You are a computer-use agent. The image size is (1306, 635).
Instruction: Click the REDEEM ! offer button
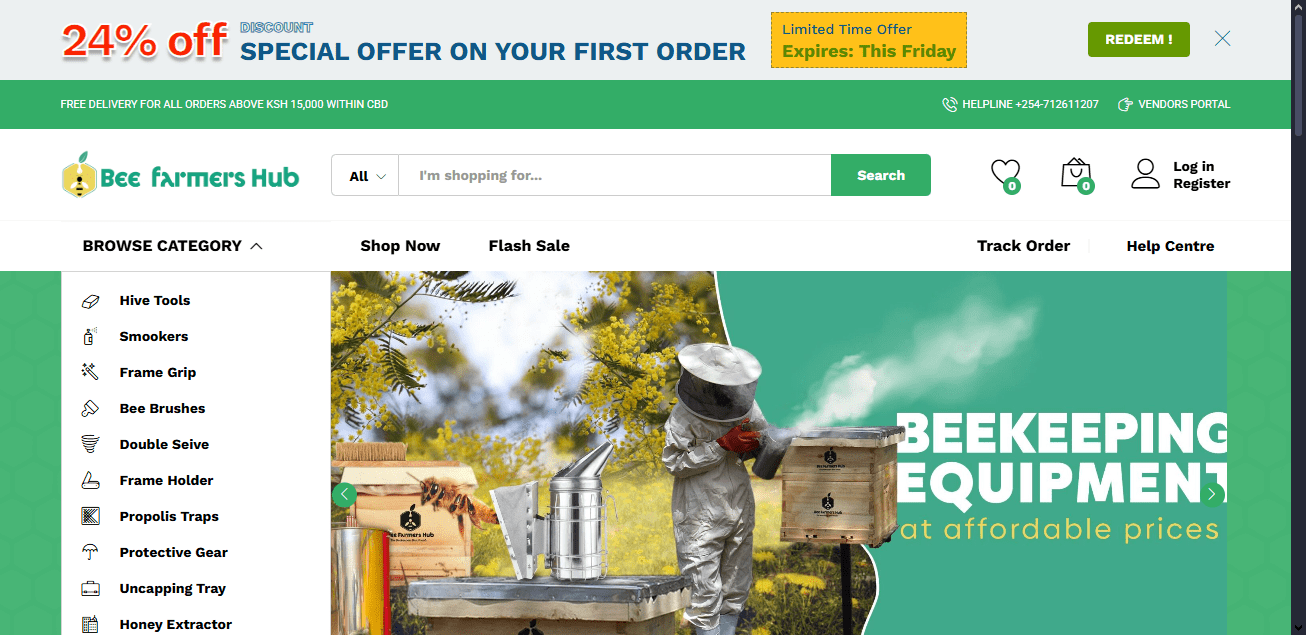tap(1139, 39)
